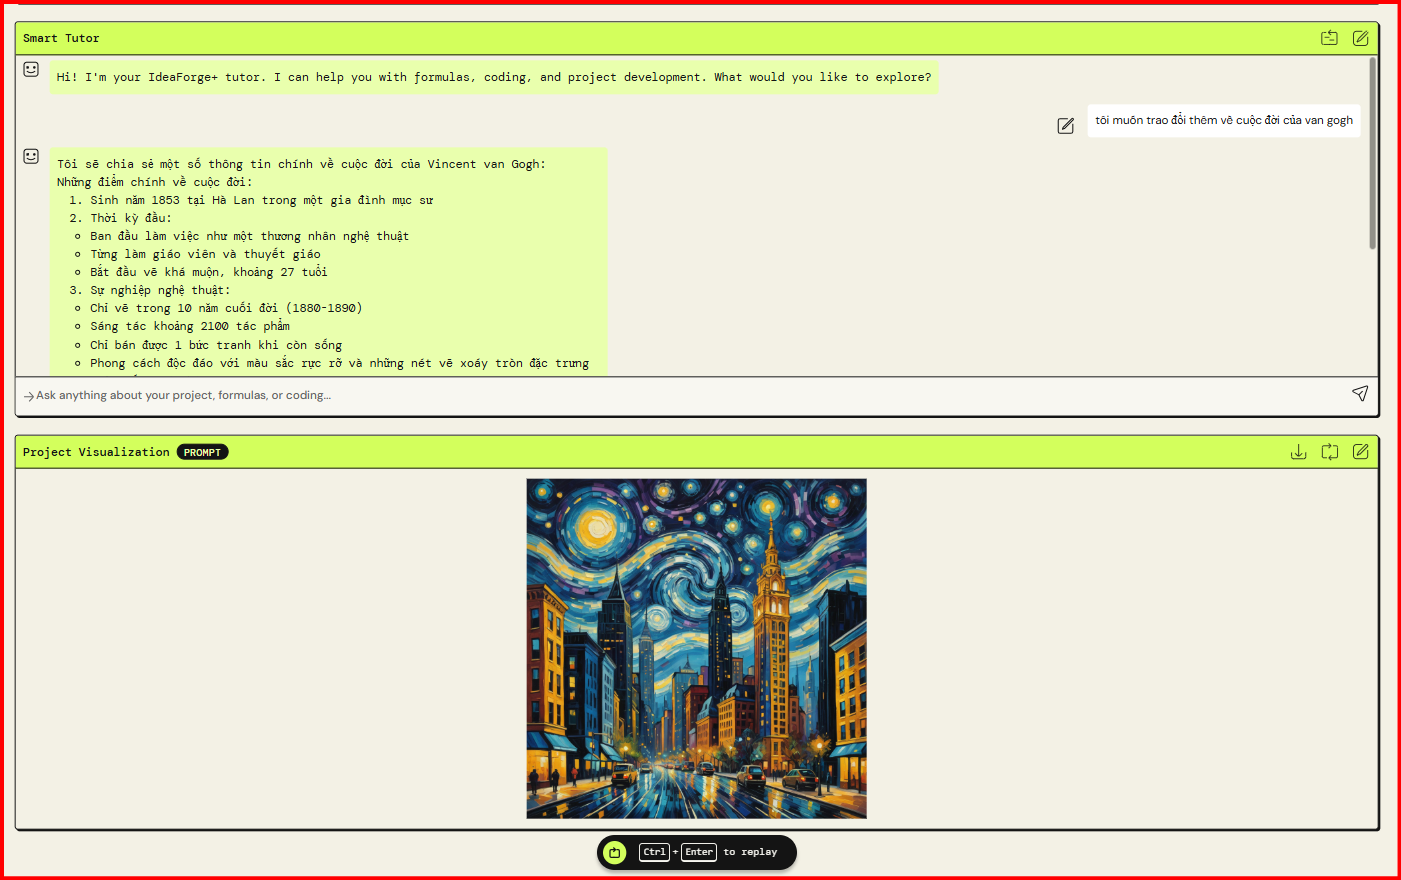Click the edit icon beside the van gogh message
Screen dimensions: 1401x880
coord(1066,125)
